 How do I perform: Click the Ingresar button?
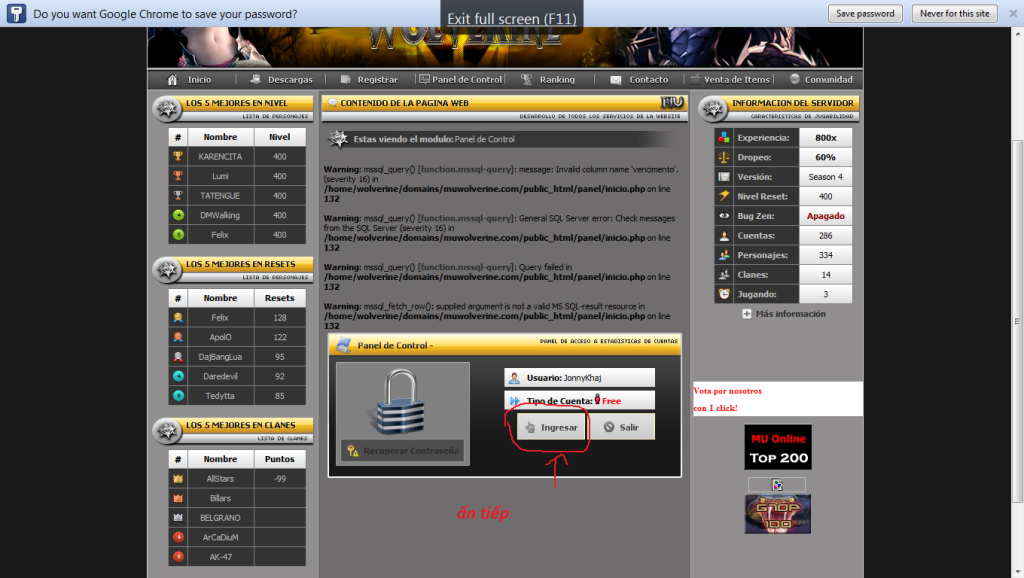pyautogui.click(x=551, y=427)
